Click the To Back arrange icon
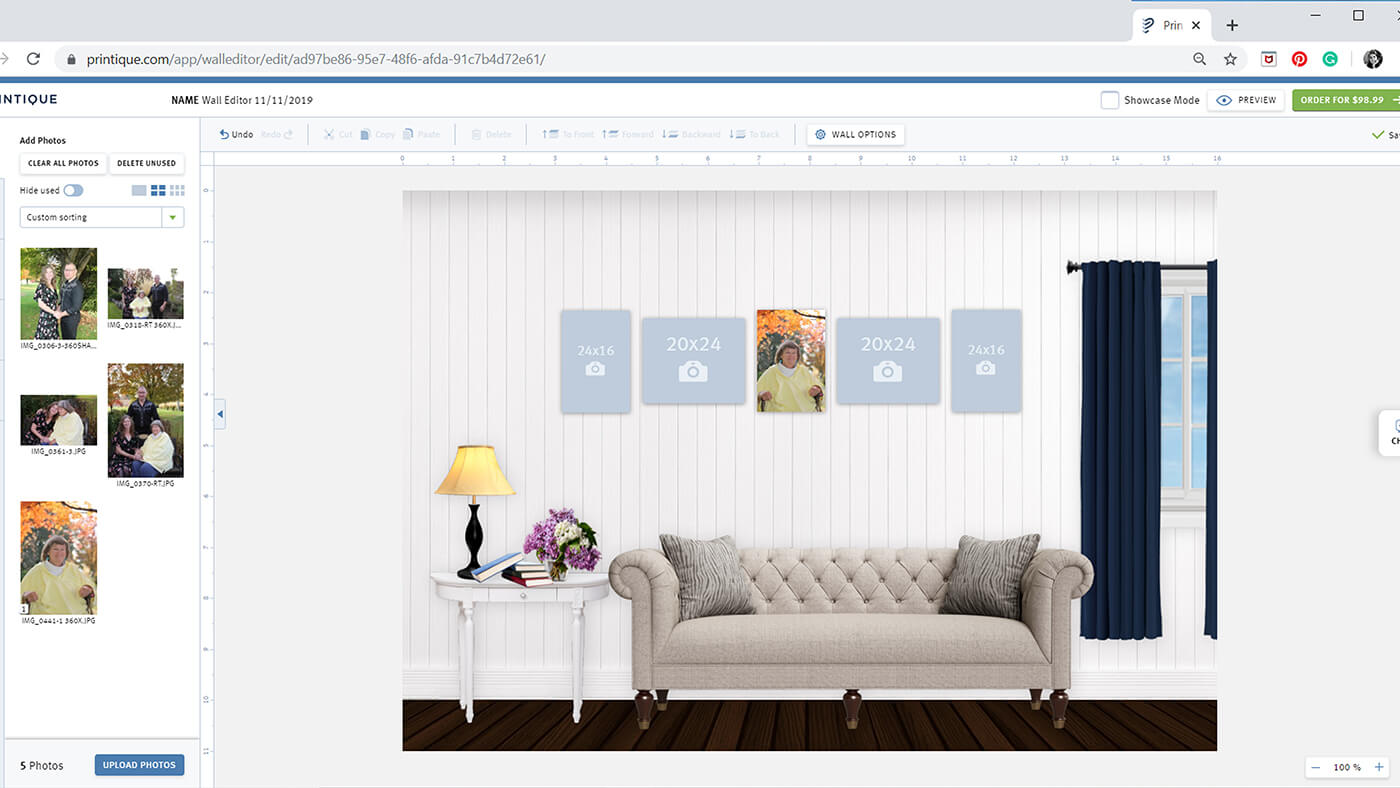Image resolution: width=1400 pixels, height=788 pixels. (x=737, y=134)
